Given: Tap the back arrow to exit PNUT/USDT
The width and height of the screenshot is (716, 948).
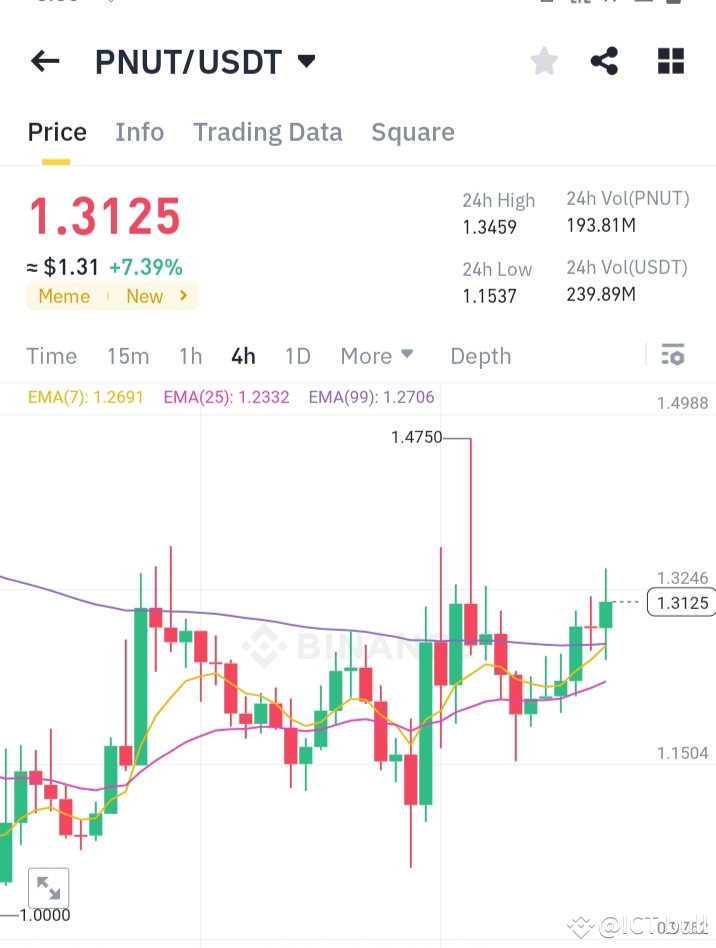Looking at the screenshot, I should (x=44, y=61).
